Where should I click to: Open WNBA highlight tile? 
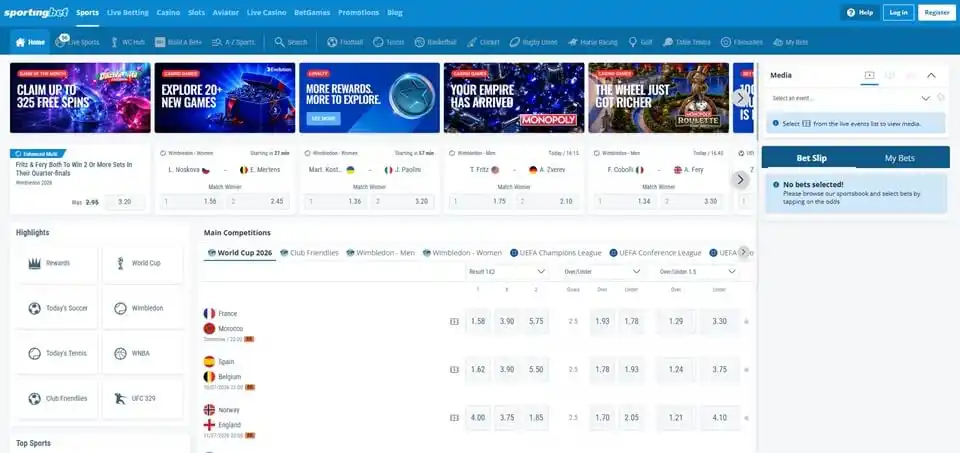coord(142,354)
